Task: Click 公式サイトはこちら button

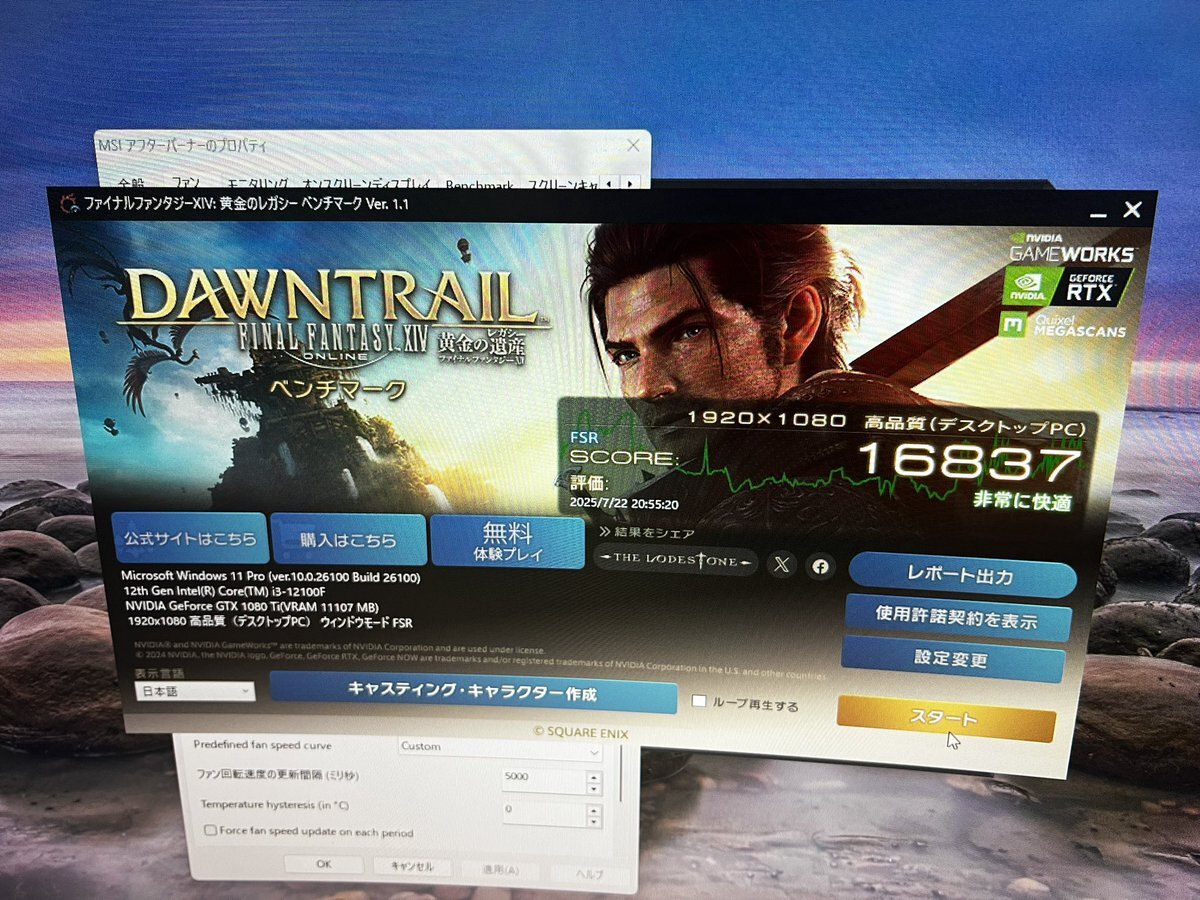Action: pyautogui.click(x=190, y=538)
